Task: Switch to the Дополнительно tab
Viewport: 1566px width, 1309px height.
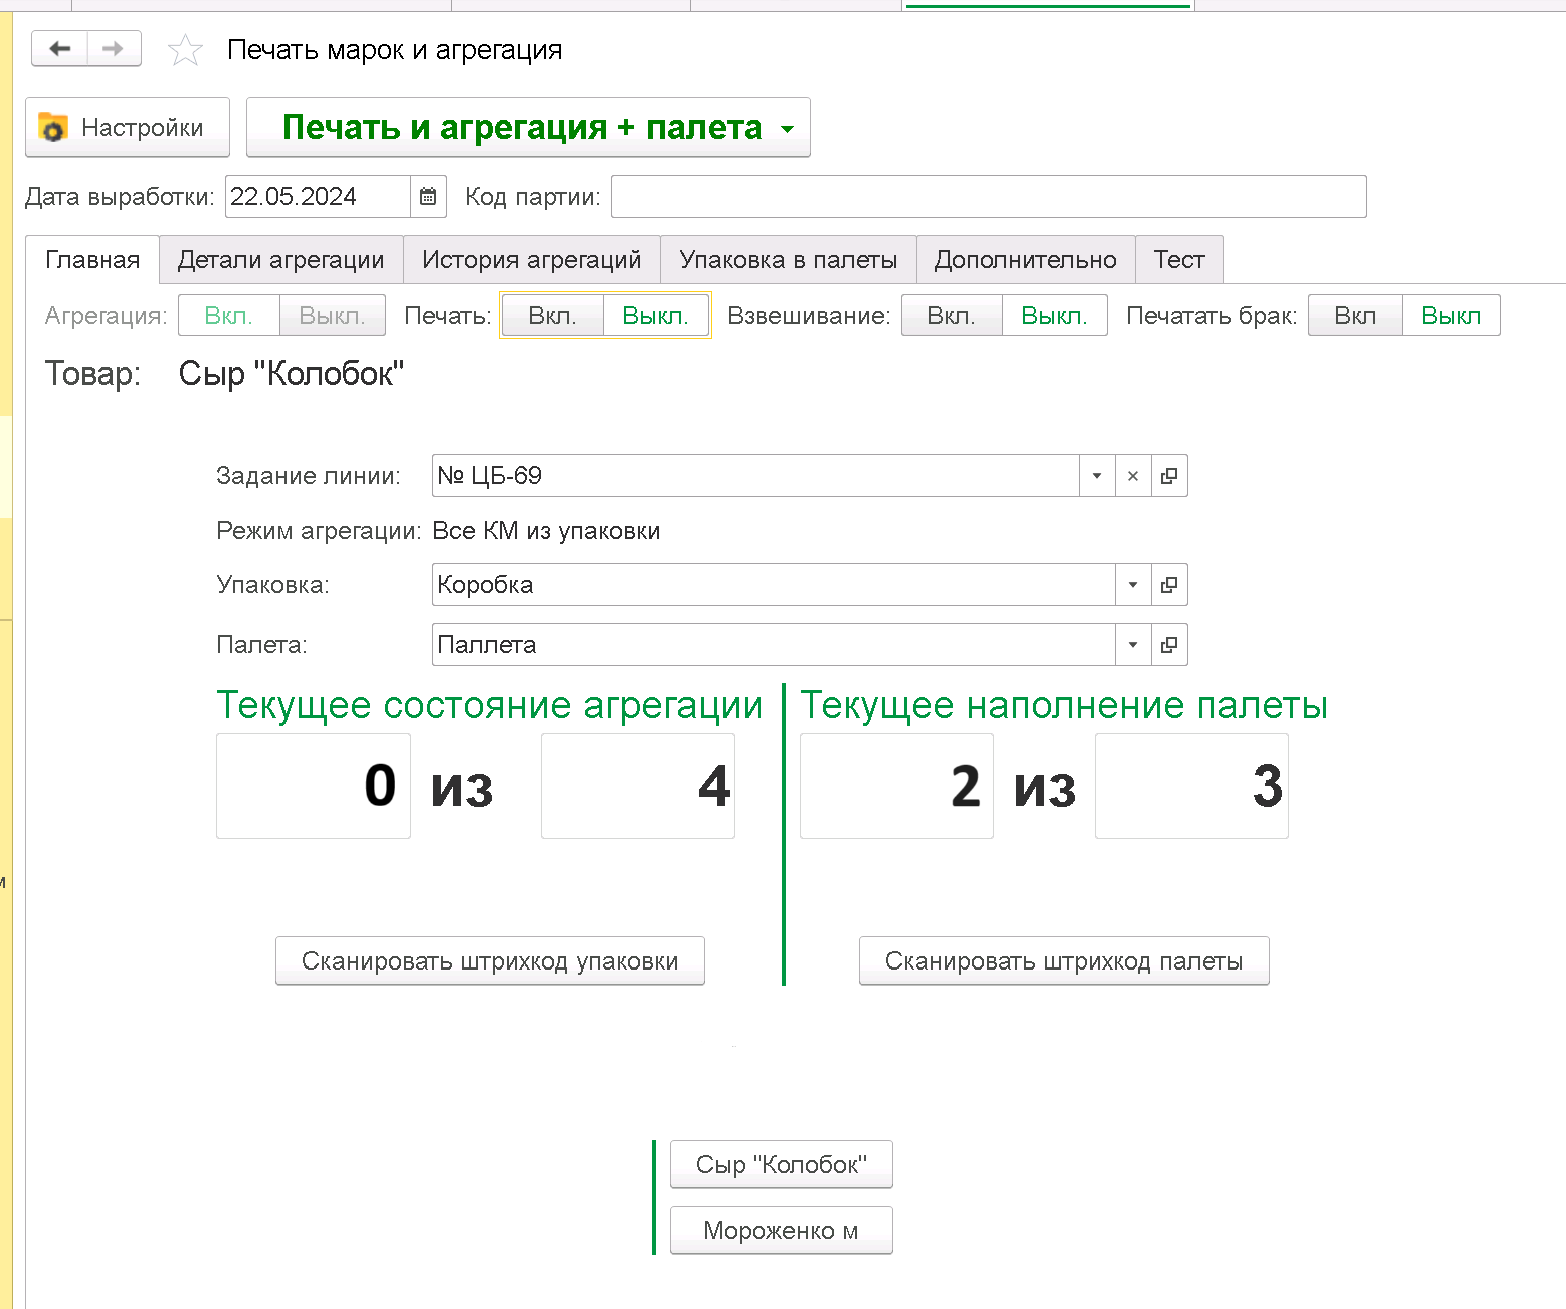Action: (x=1025, y=260)
